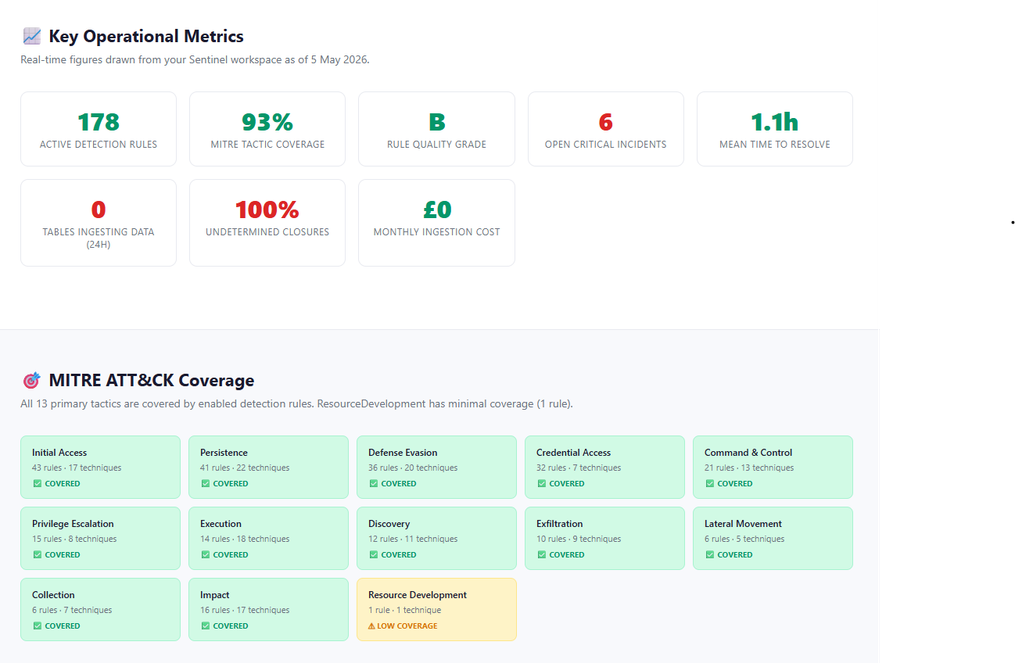This screenshot has width=1015, height=663.
Task: Click the Undetermined Closures 100% card
Action: [x=267, y=223]
